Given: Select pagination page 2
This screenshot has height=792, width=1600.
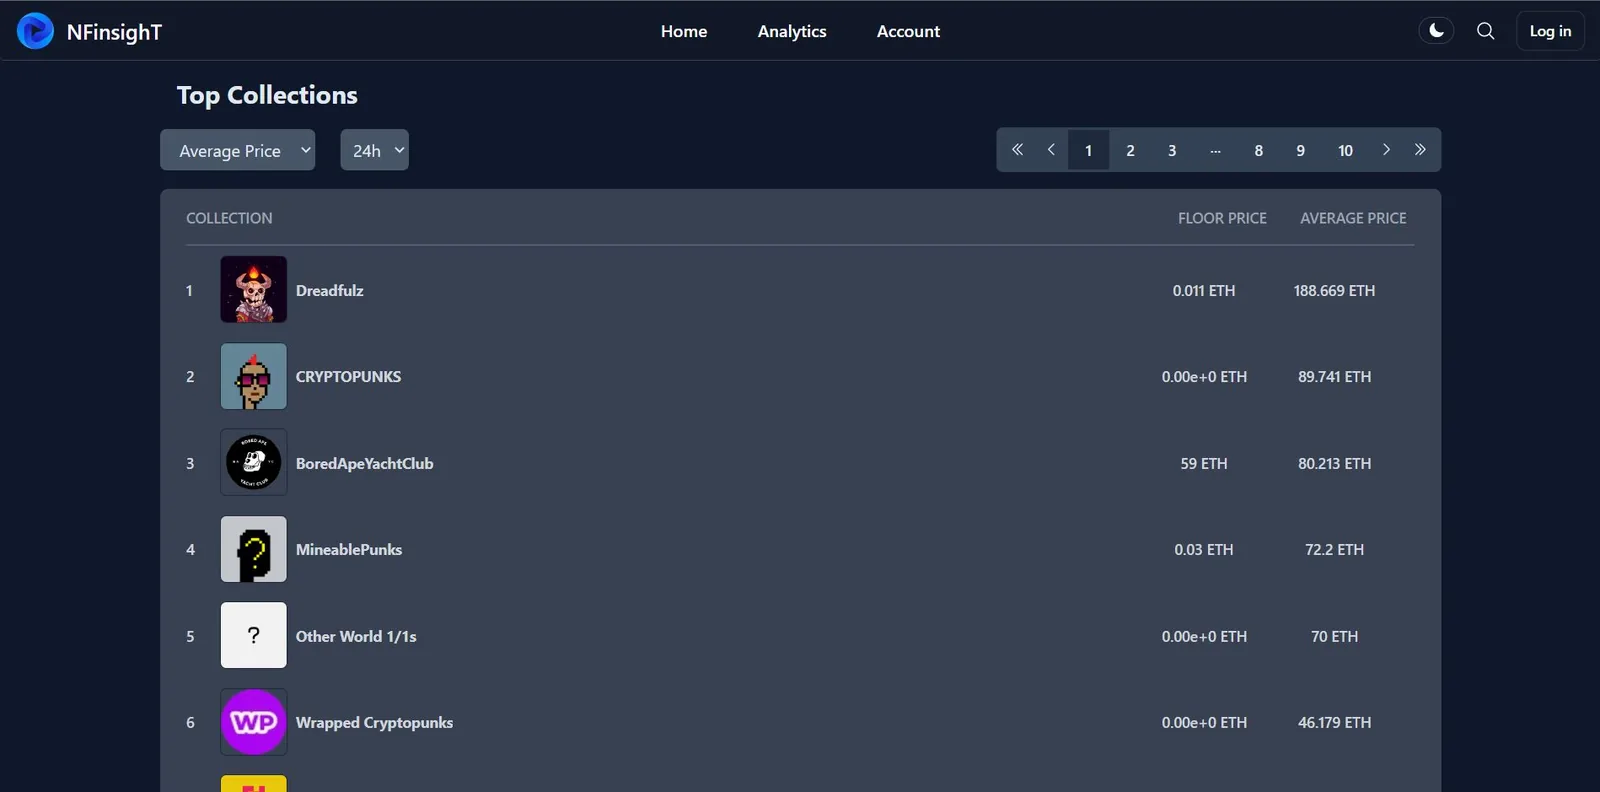Looking at the screenshot, I should click(x=1130, y=150).
